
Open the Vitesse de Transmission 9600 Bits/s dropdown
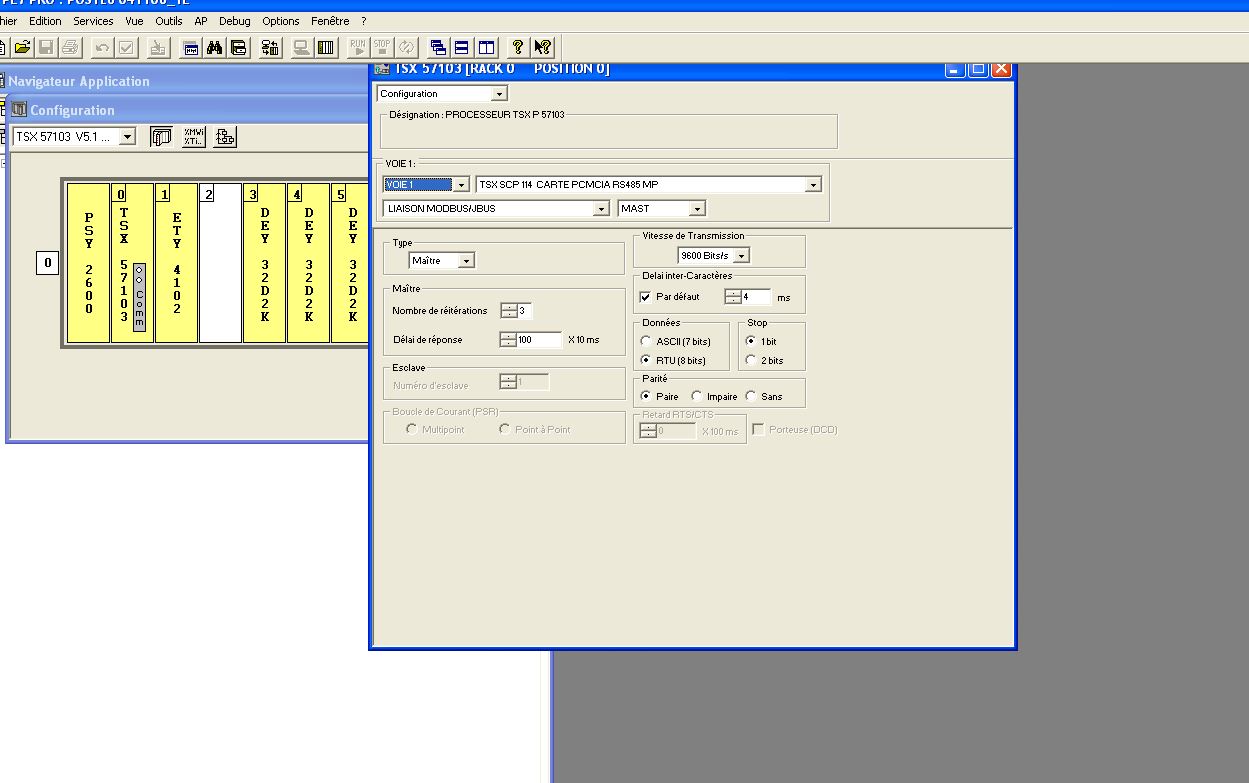[x=741, y=256]
